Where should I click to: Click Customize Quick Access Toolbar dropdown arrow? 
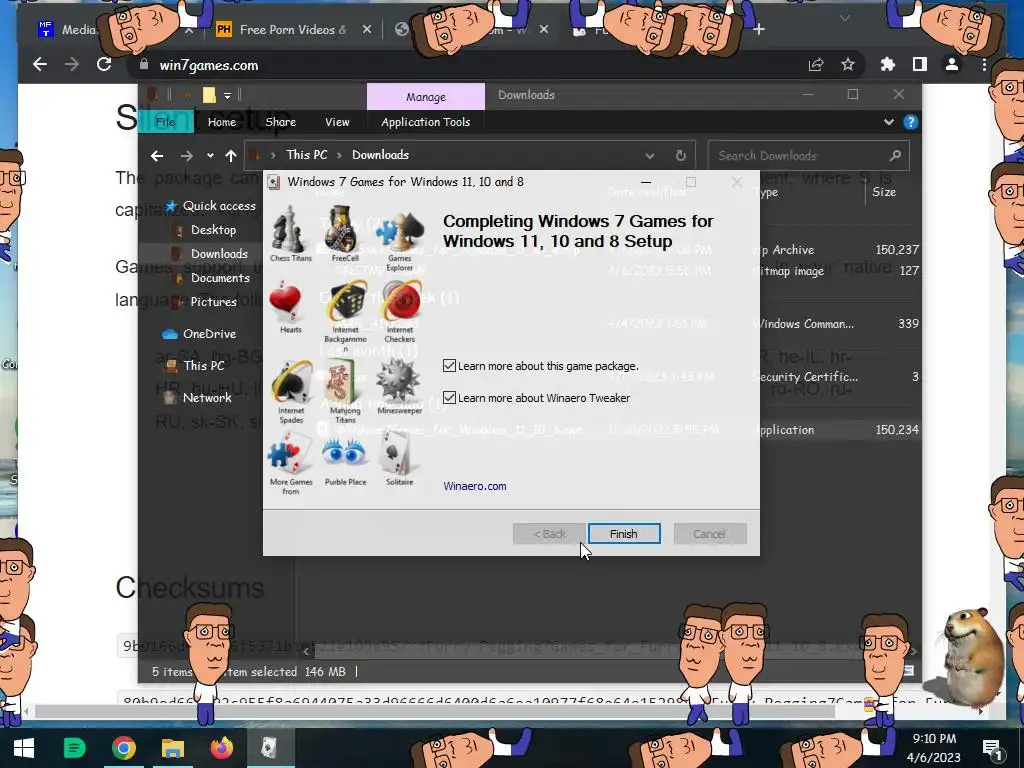point(227,96)
